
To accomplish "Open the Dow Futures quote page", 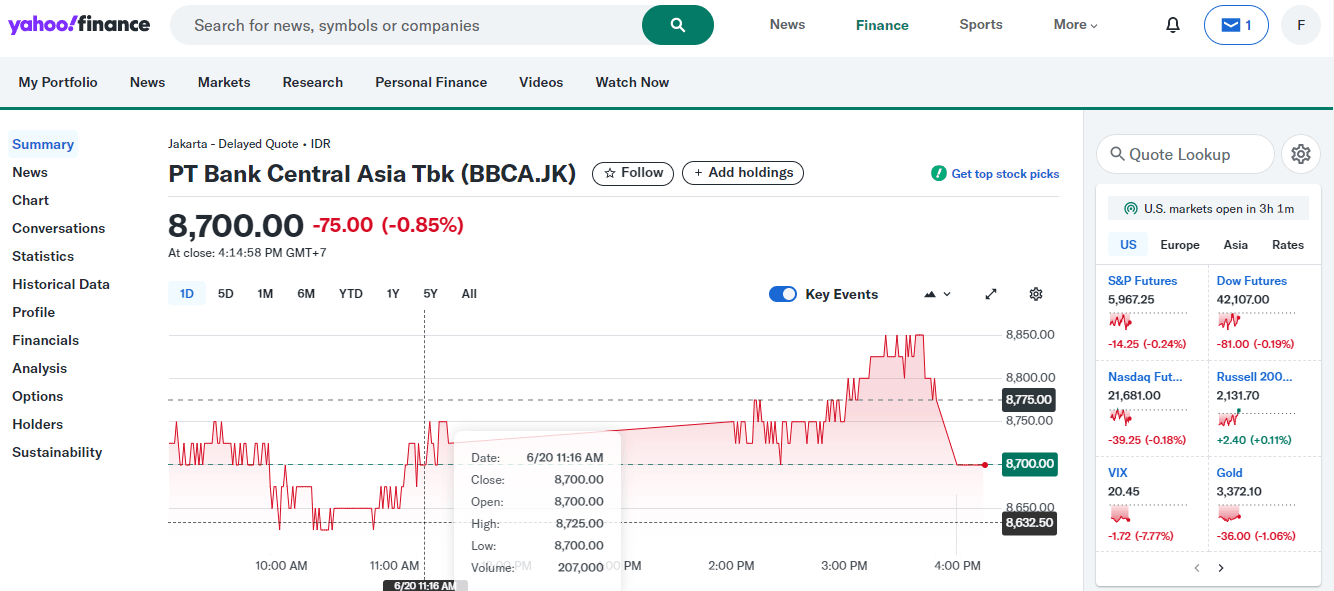I will 1251,280.
